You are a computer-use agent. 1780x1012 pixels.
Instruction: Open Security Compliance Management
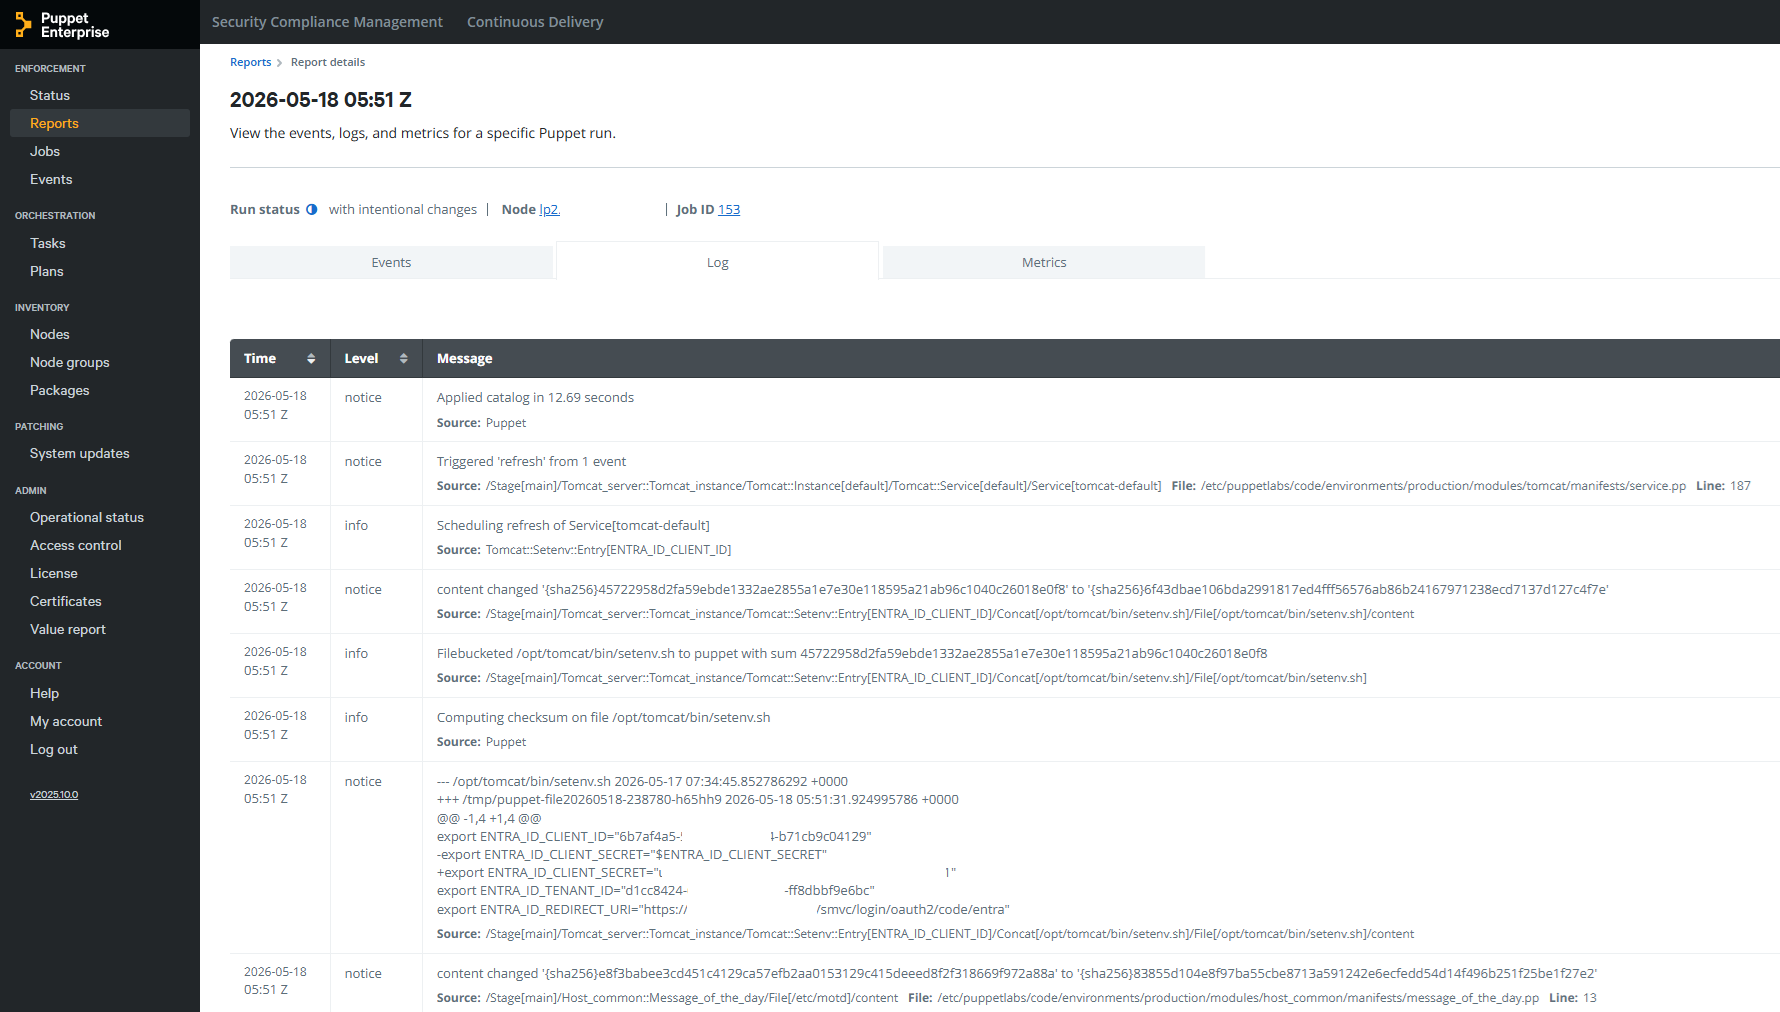click(327, 22)
